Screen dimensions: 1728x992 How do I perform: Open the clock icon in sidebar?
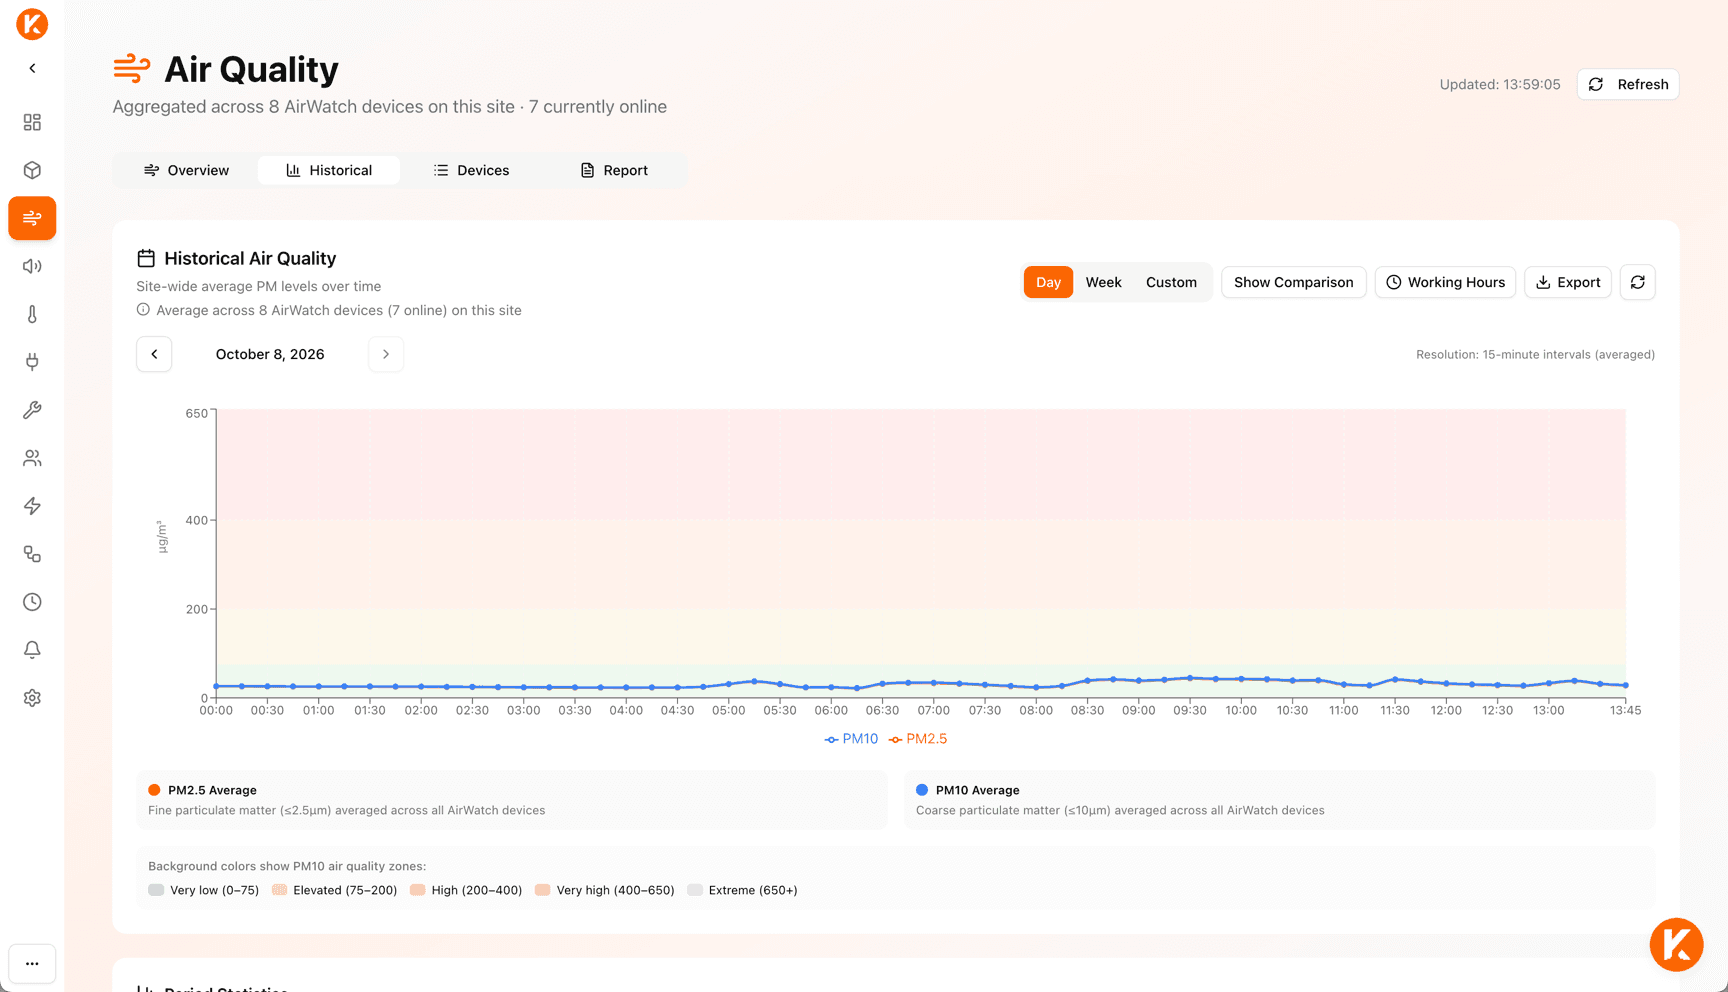[x=32, y=602]
